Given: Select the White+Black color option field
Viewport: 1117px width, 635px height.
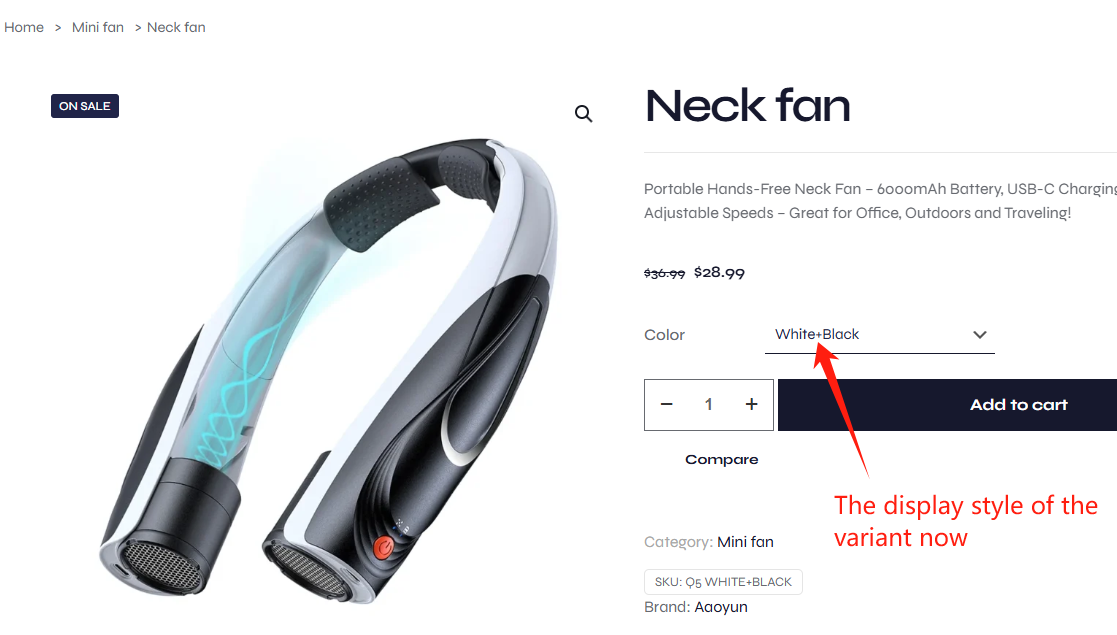Looking at the screenshot, I should pyautogui.click(x=880, y=334).
